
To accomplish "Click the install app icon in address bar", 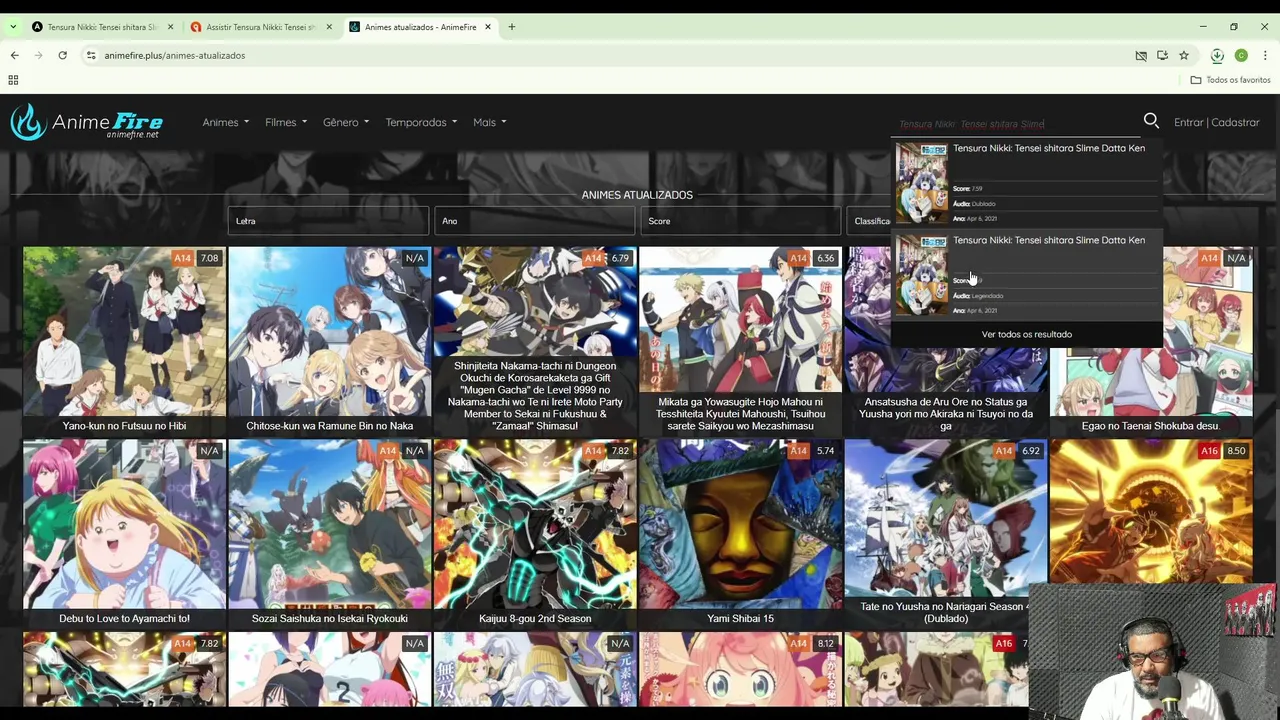I will tap(1162, 55).
